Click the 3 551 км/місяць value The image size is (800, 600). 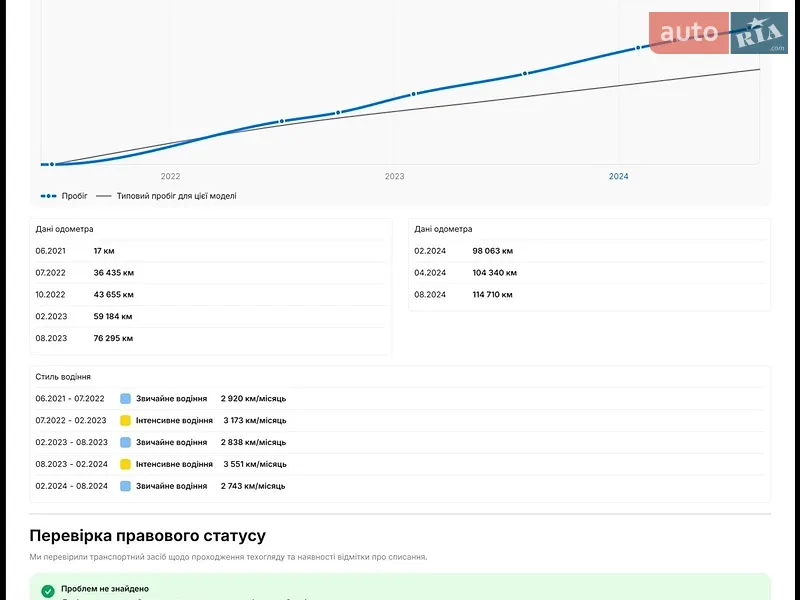(x=255, y=464)
